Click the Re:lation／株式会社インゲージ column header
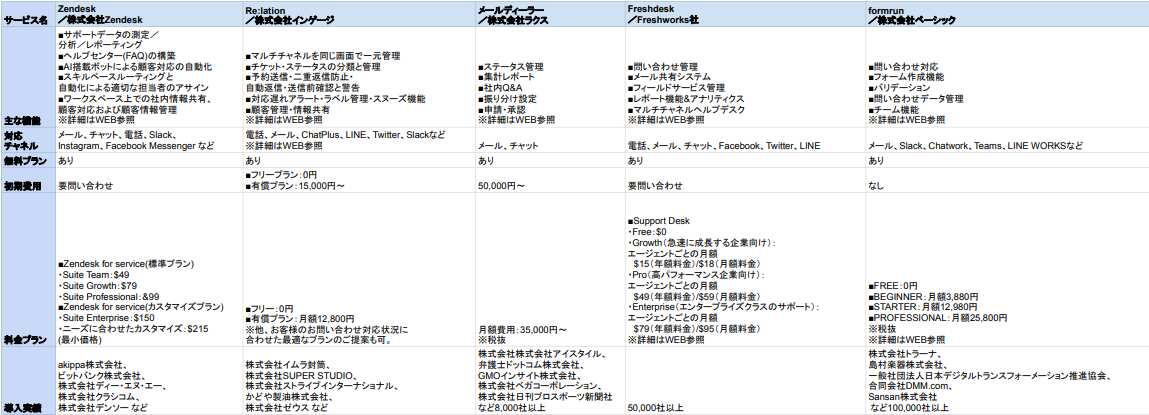1149x415 pixels. pyautogui.click(x=360, y=15)
